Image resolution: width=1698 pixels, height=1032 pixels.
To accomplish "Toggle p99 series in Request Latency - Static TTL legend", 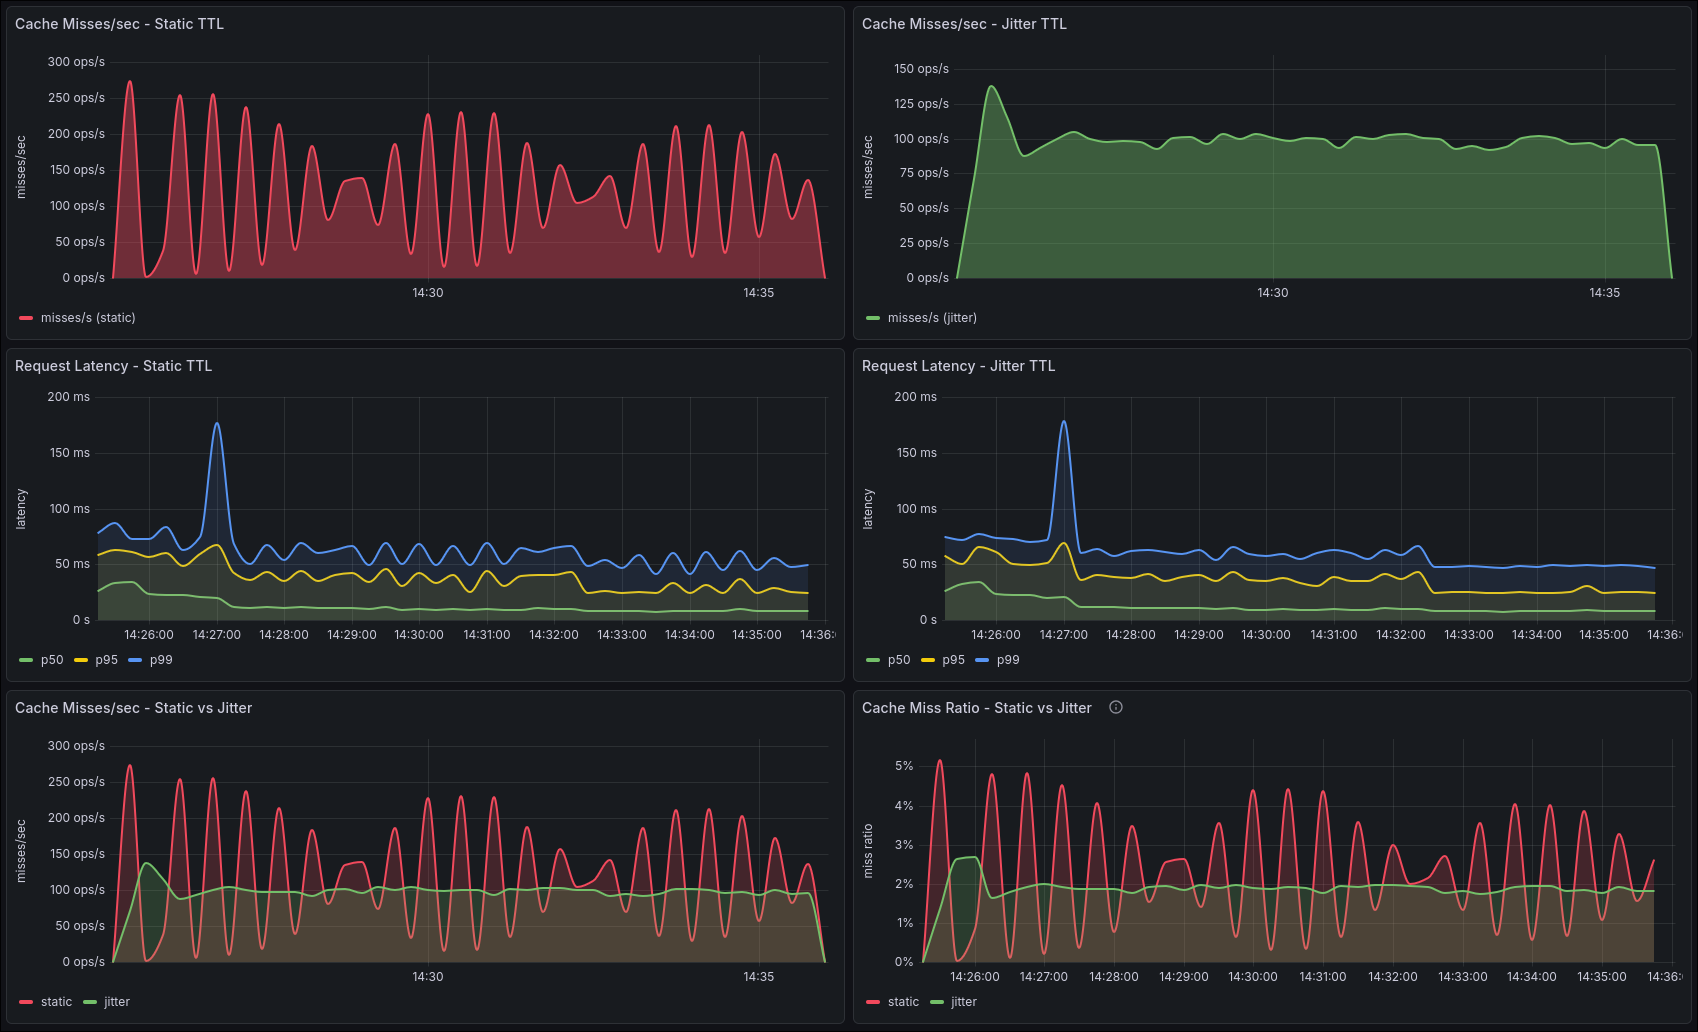I will click(161, 660).
